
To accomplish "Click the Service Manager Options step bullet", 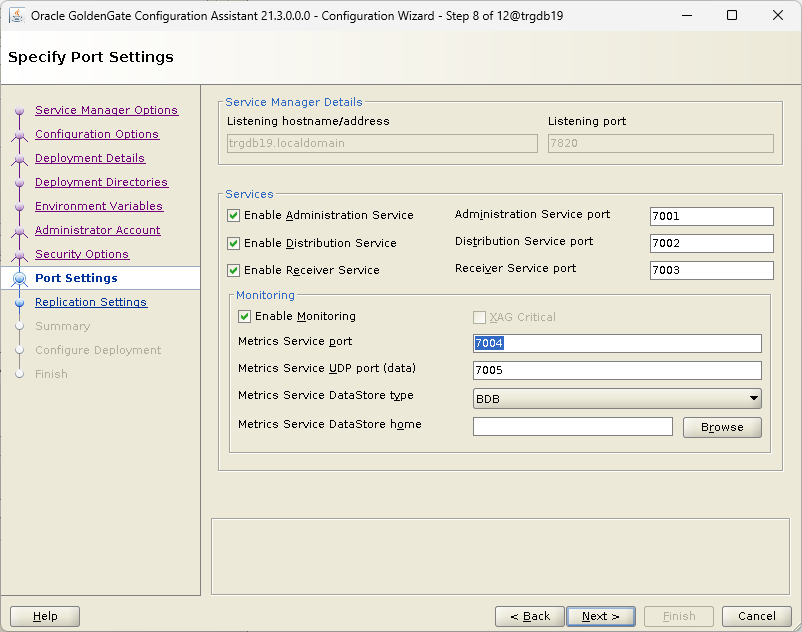I will [x=19, y=111].
